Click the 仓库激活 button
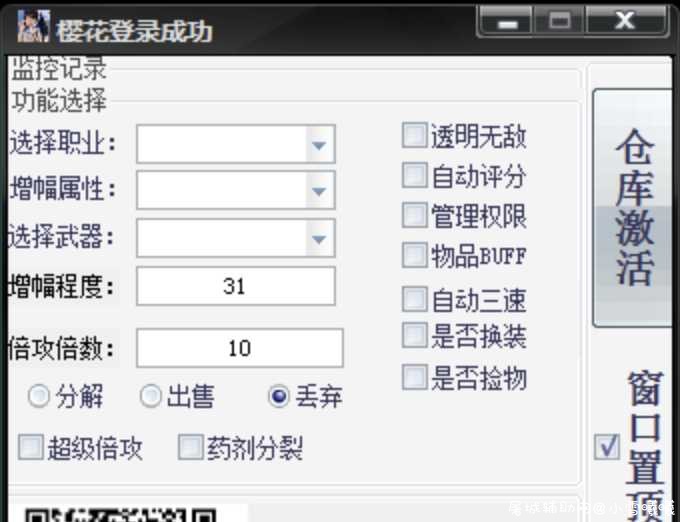The width and height of the screenshot is (680, 522). tap(632, 208)
